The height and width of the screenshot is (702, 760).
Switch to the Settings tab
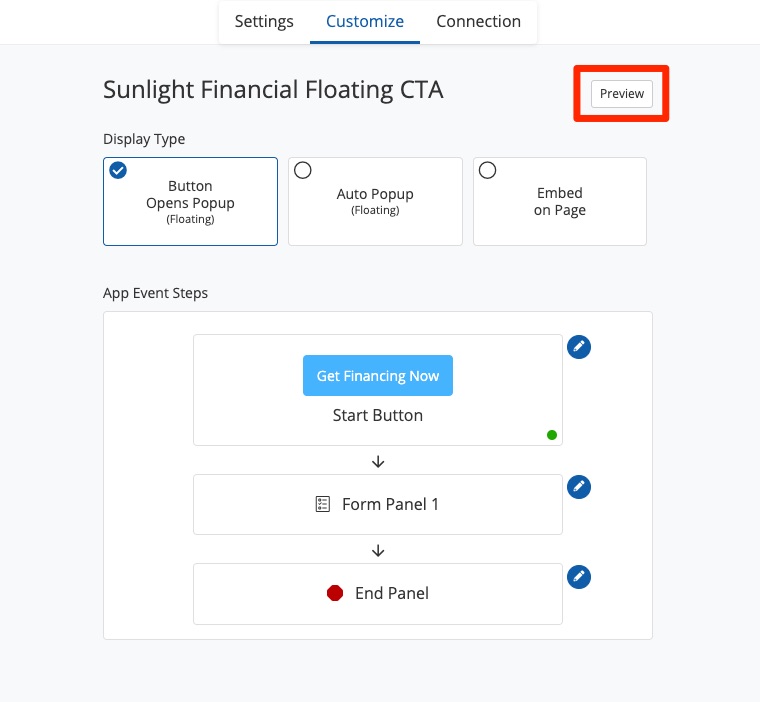[x=264, y=21]
